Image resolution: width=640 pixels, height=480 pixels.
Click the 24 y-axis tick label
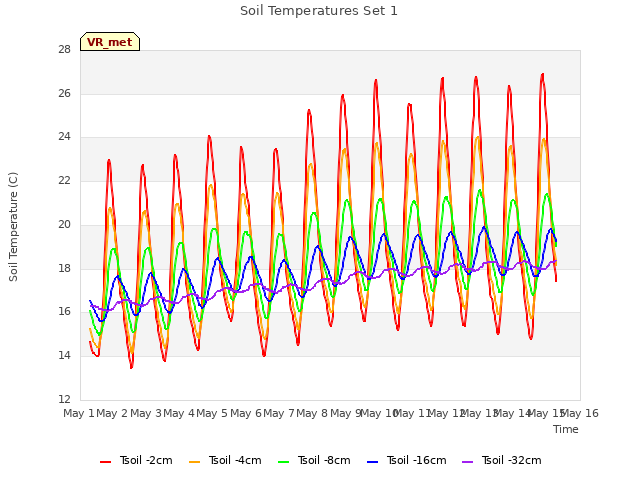pos(64,137)
